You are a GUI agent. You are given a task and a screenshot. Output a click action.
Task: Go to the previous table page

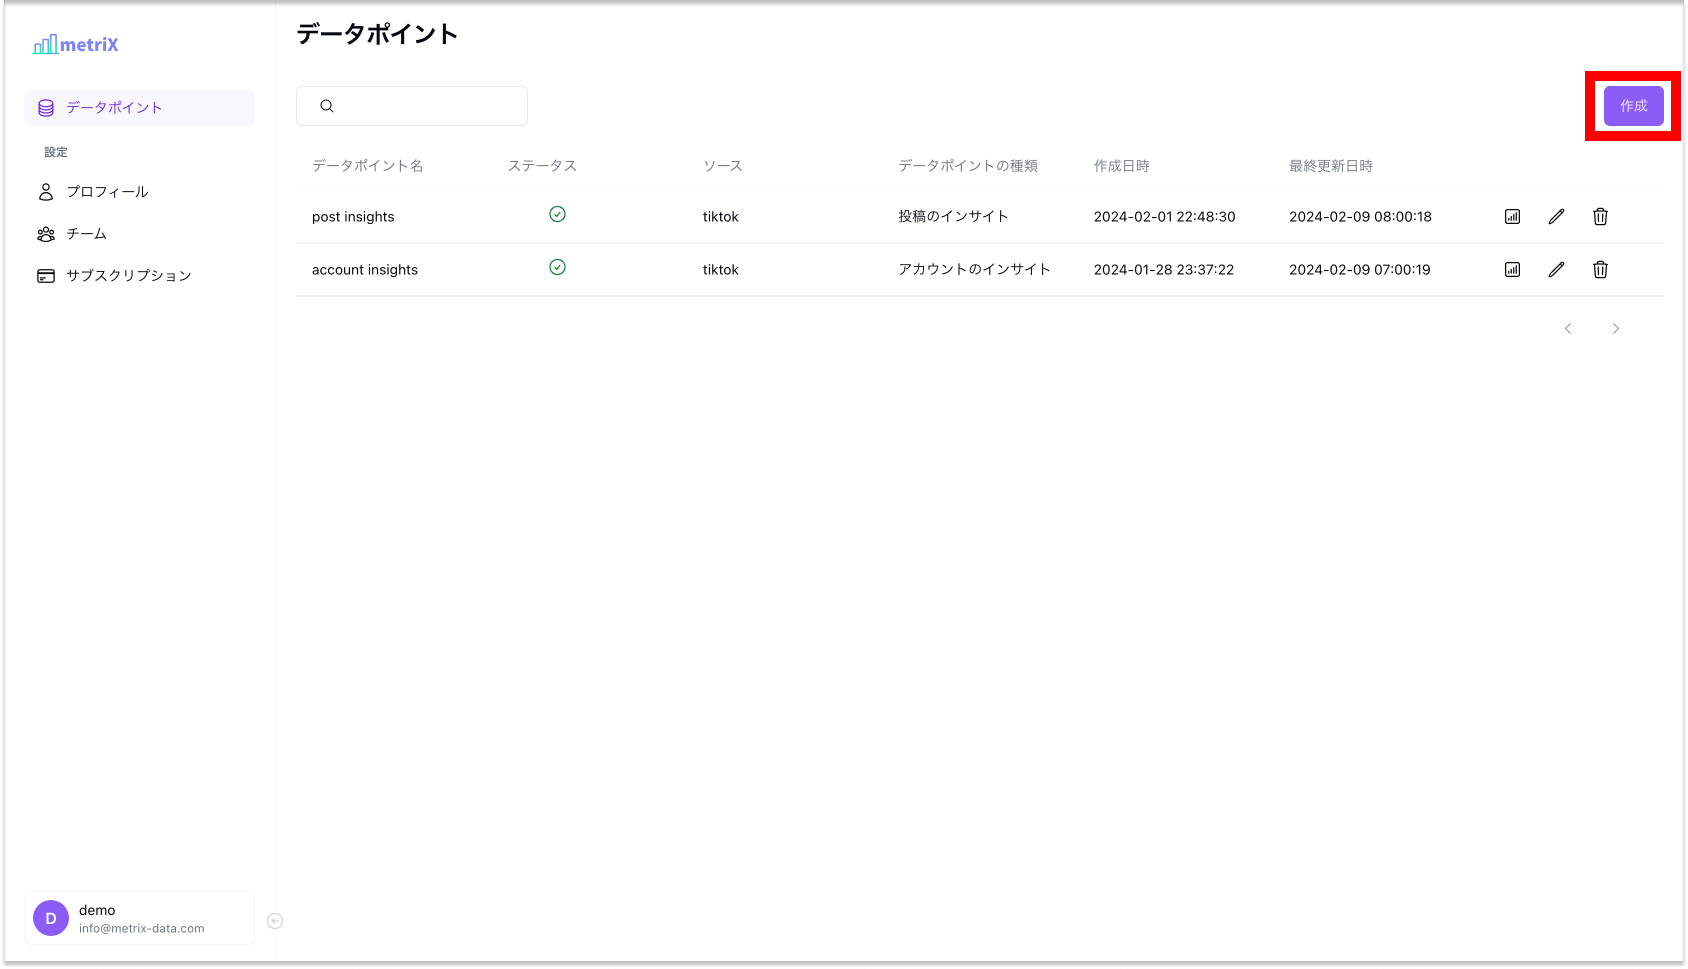click(x=1568, y=329)
